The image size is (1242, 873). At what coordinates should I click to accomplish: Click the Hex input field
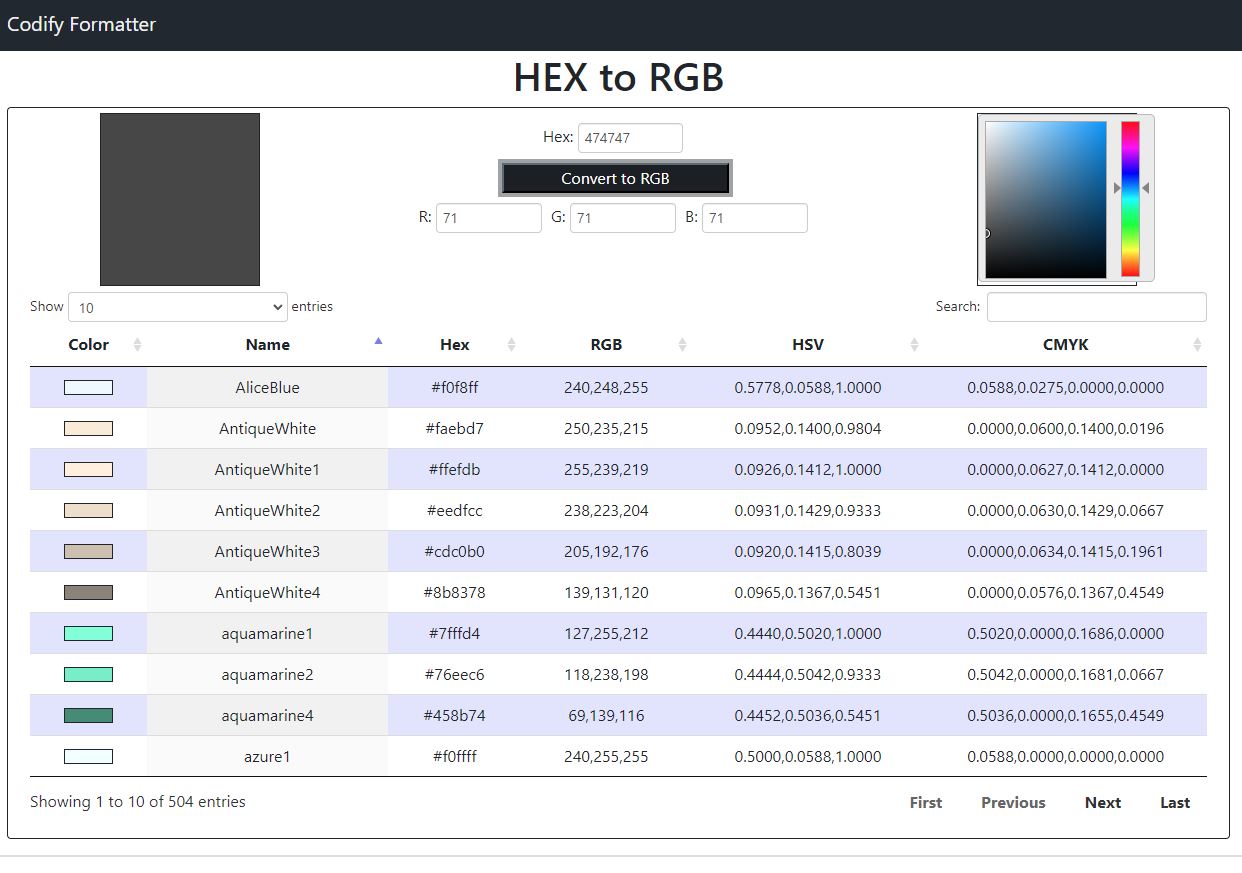[630, 138]
